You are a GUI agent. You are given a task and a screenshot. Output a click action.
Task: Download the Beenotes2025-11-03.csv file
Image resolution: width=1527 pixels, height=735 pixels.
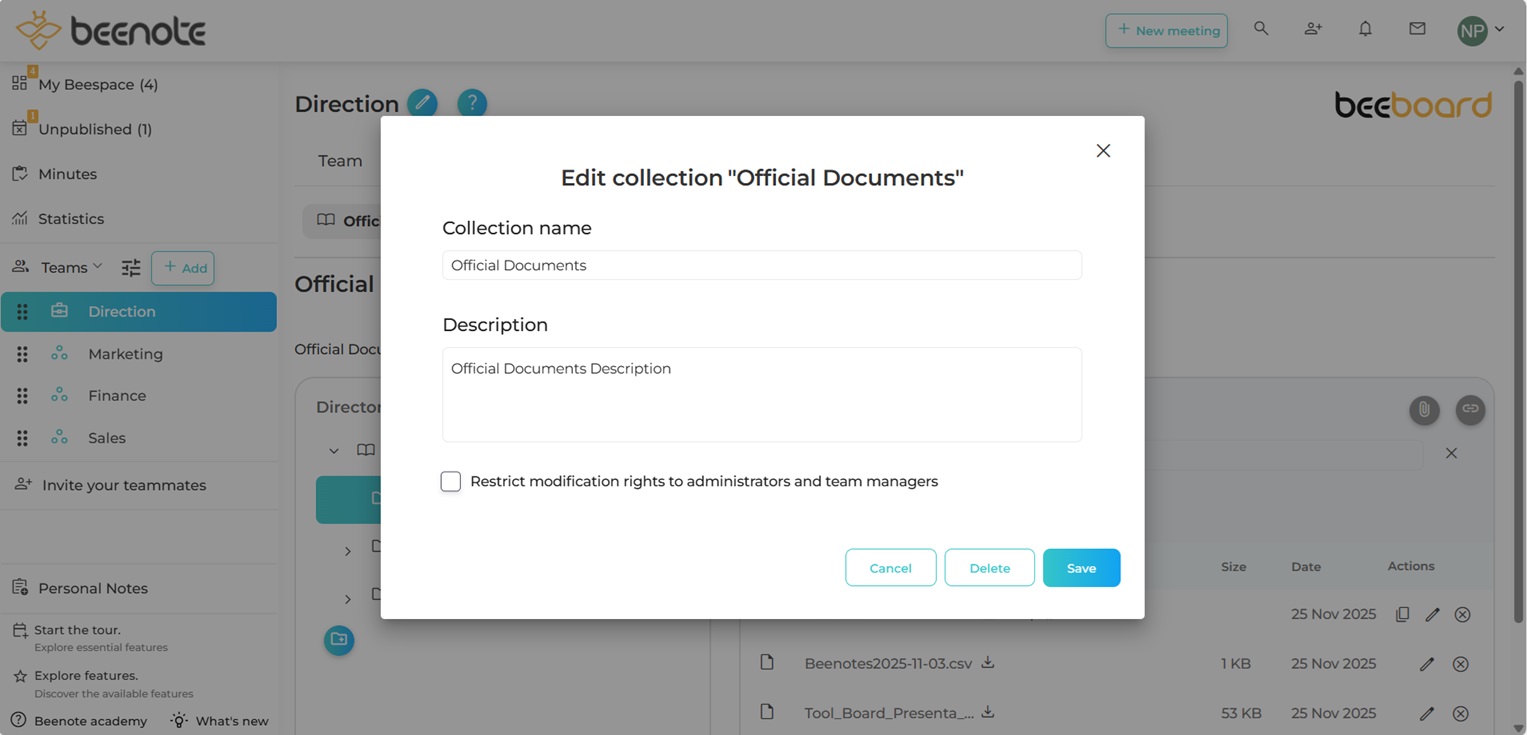tap(987, 662)
